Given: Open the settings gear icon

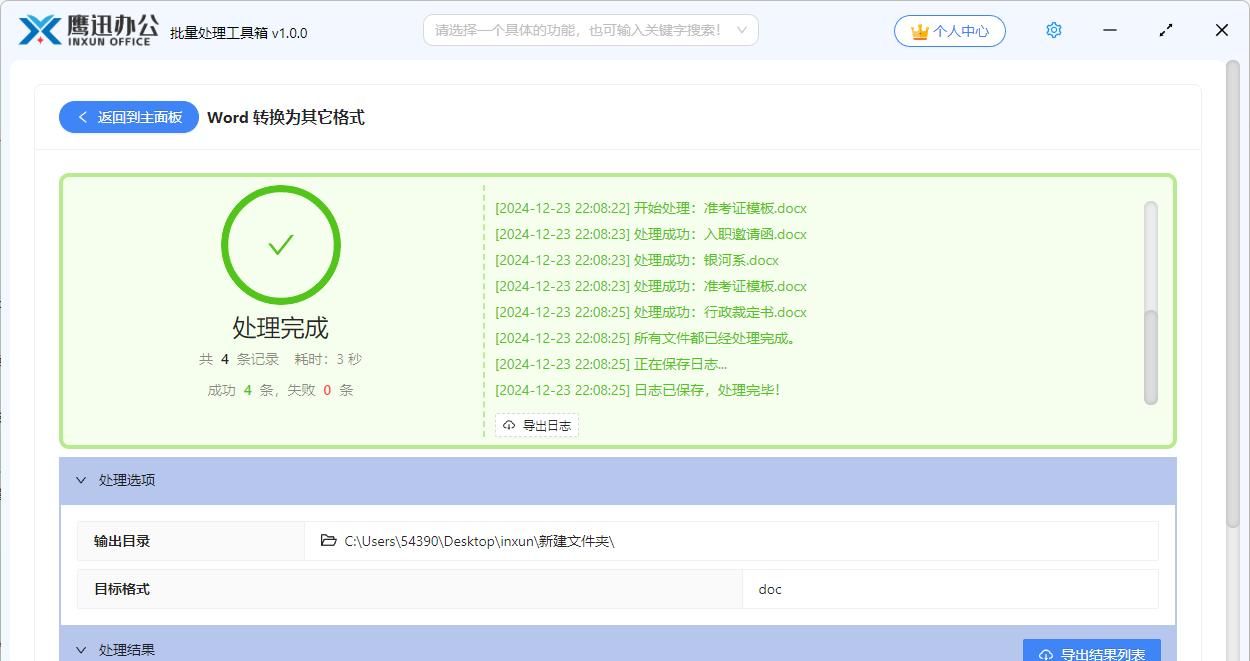Looking at the screenshot, I should coord(1053,30).
